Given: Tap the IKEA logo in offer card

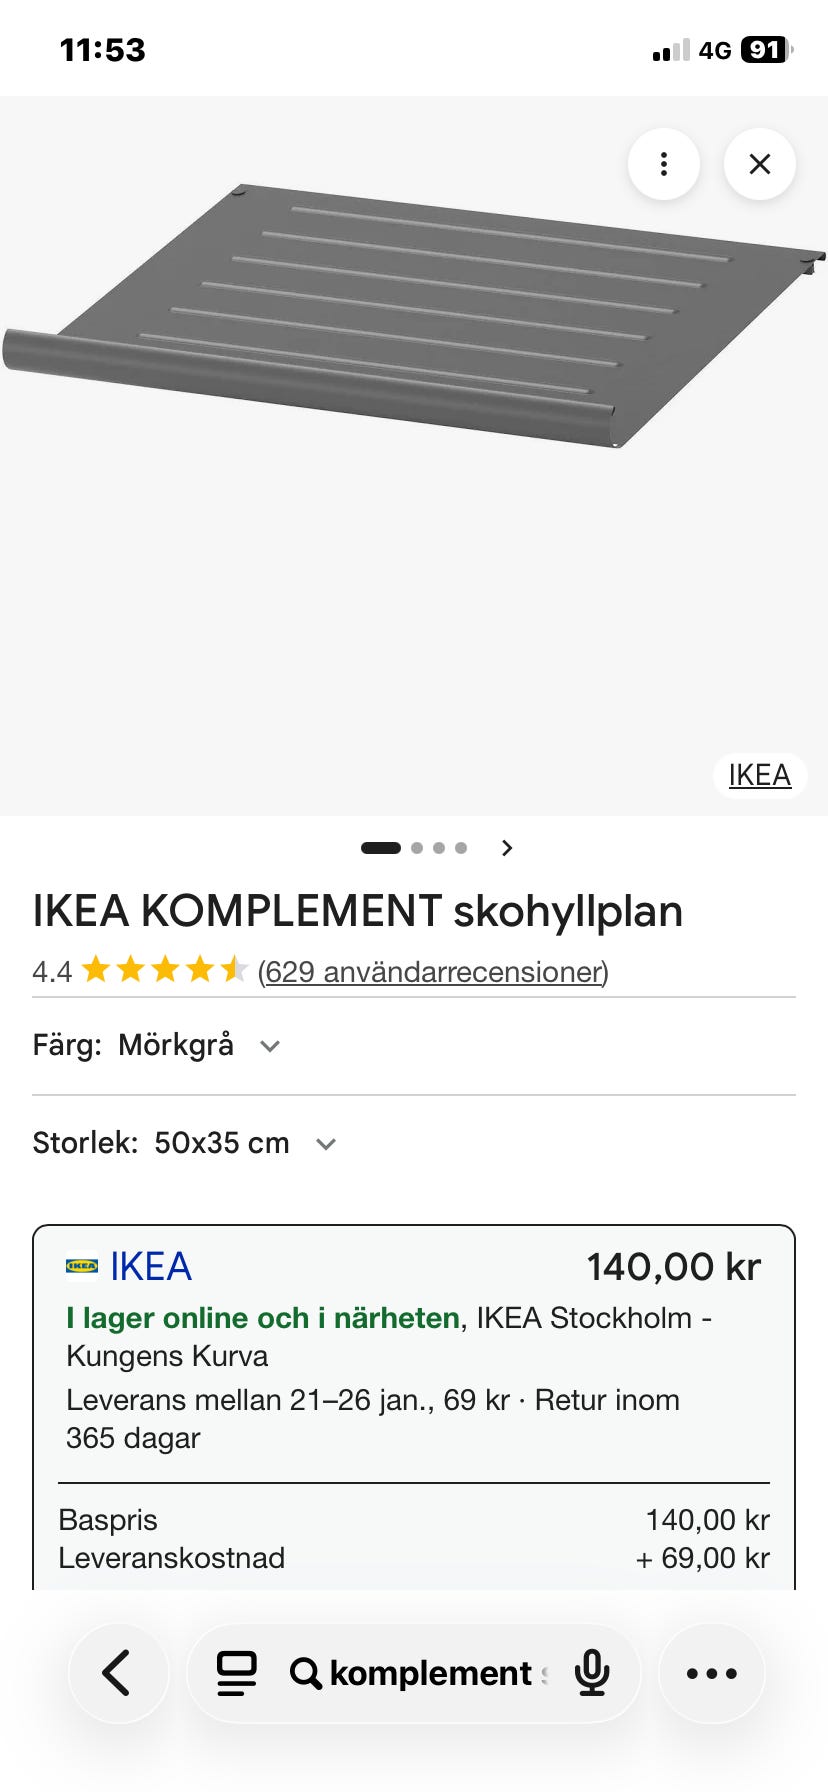Looking at the screenshot, I should pos(82,1266).
